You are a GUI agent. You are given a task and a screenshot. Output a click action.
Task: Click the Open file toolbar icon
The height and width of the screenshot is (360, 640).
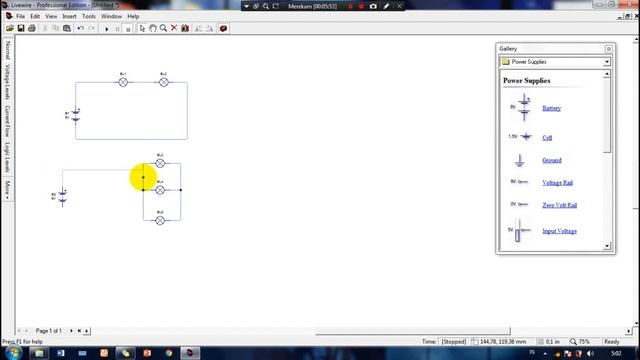pos(9,29)
